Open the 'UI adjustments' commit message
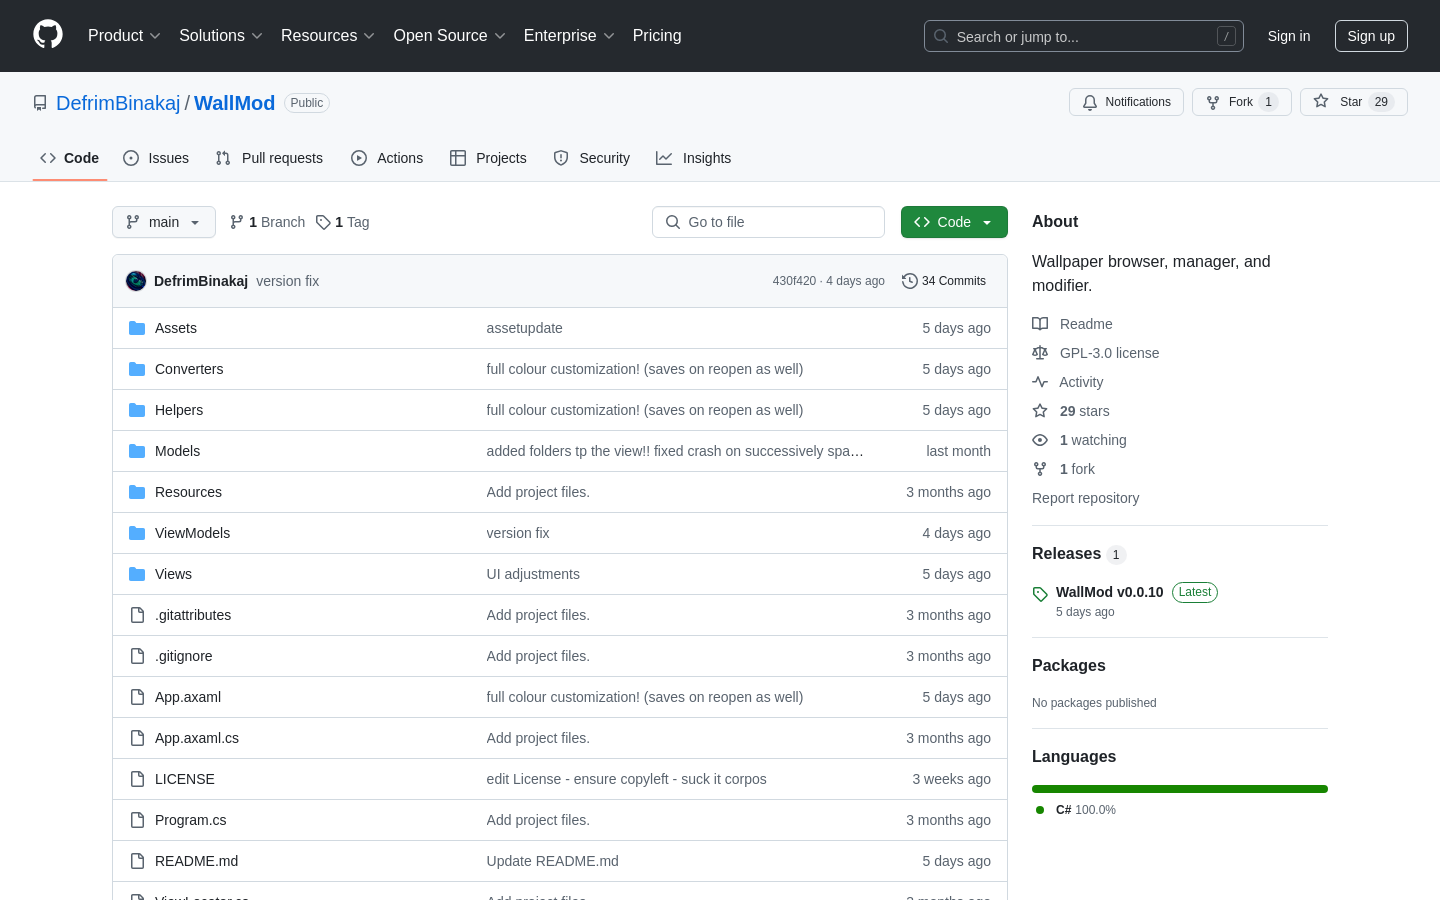Image resolution: width=1440 pixels, height=900 pixels. point(533,574)
